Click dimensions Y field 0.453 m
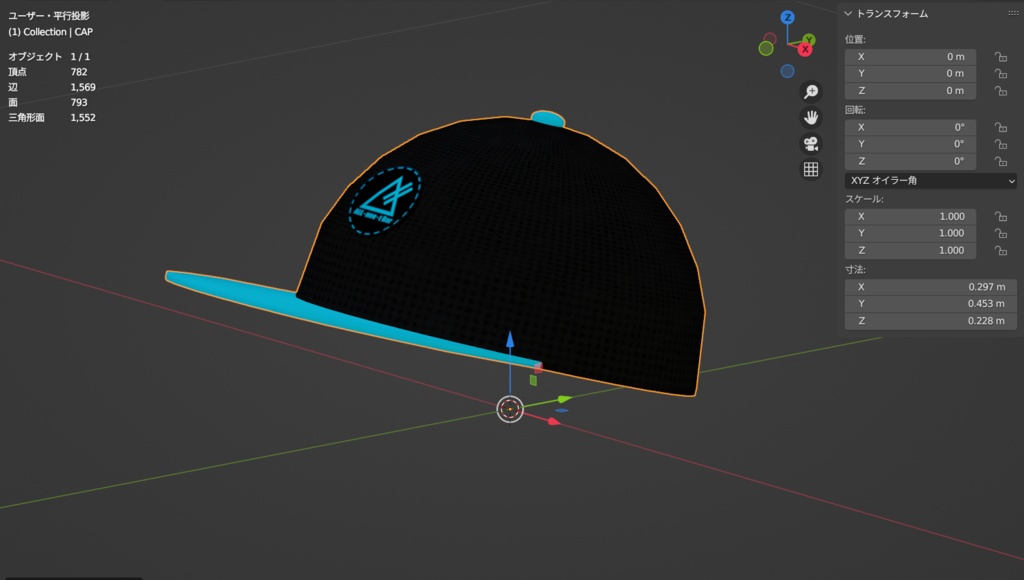 [x=931, y=304]
